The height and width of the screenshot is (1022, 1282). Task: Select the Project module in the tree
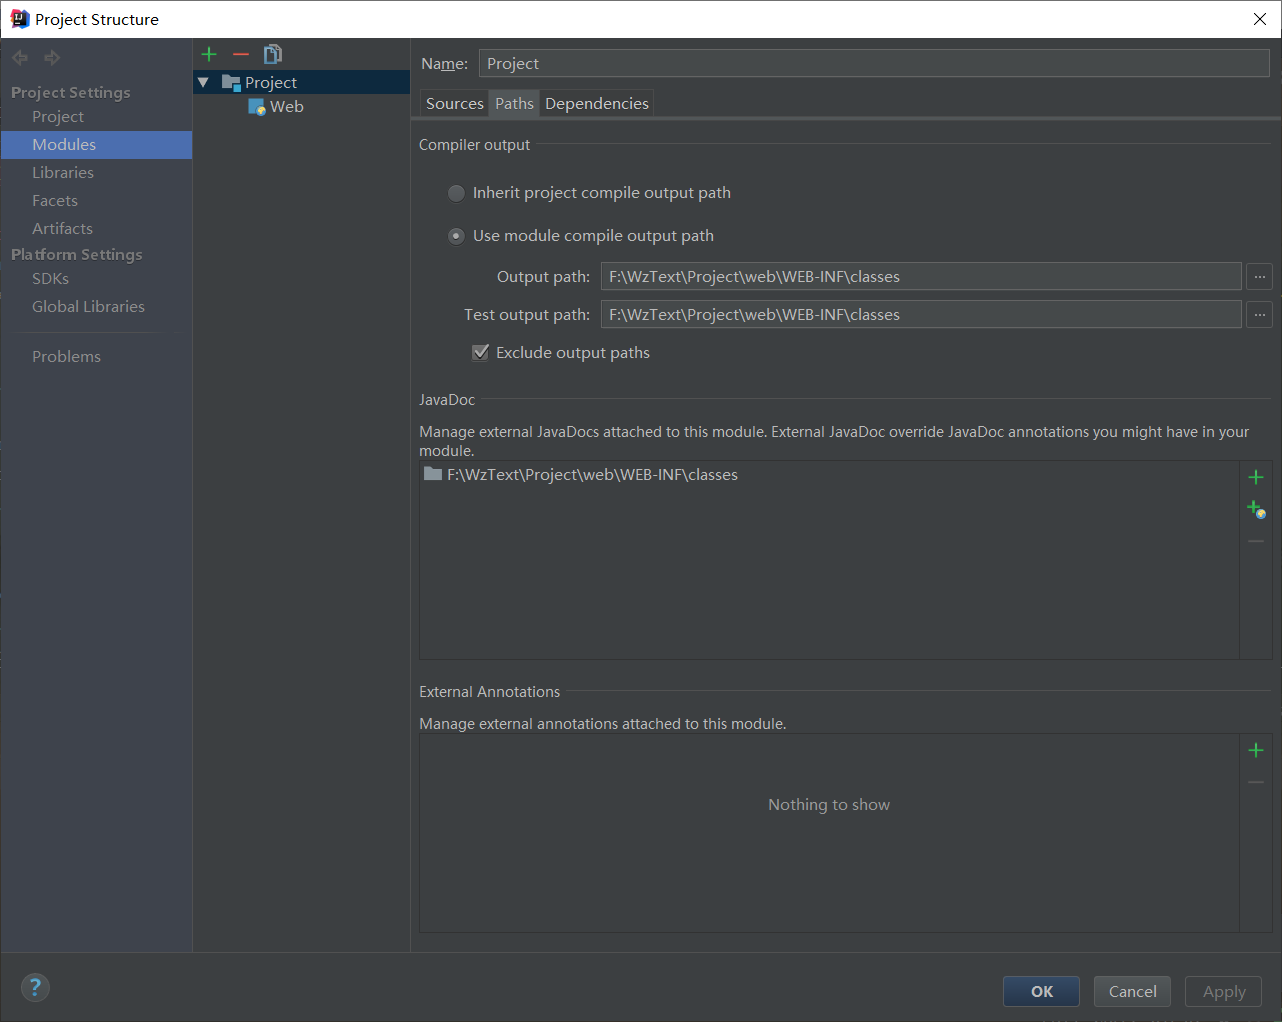(302, 83)
